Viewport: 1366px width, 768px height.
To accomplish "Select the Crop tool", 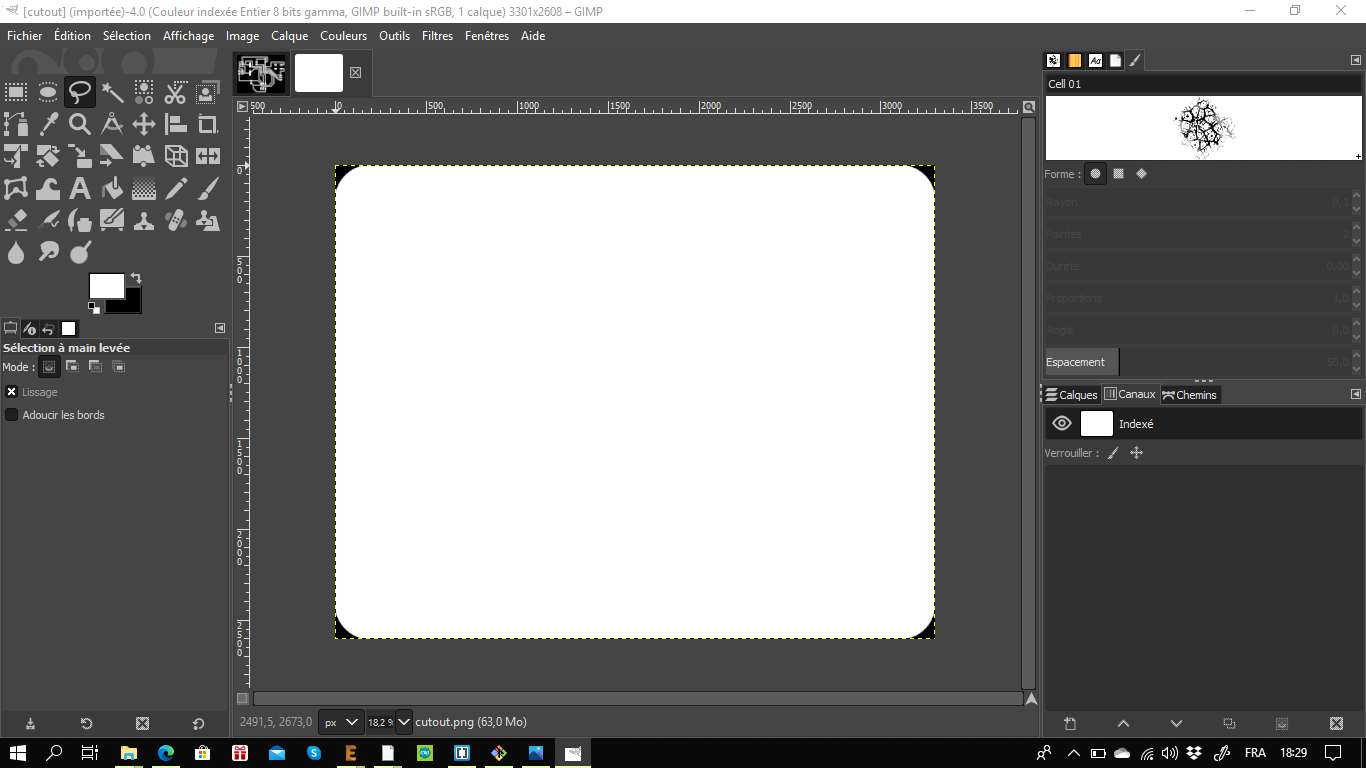I will coord(208,125).
